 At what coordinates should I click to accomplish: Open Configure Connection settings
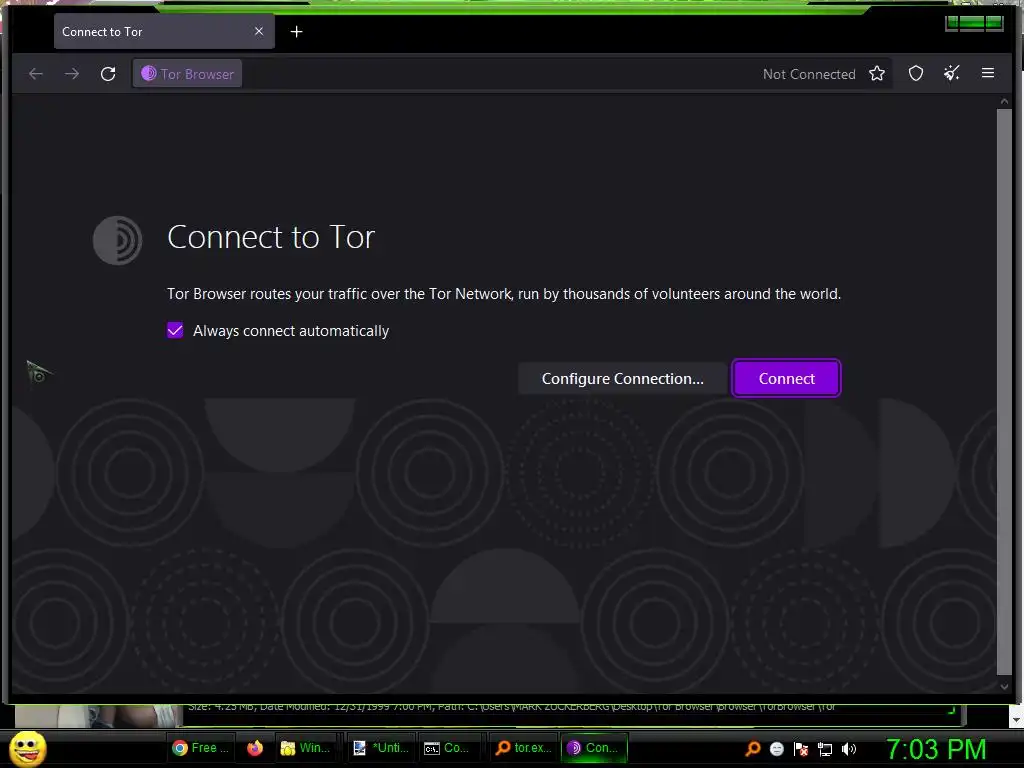pos(622,378)
